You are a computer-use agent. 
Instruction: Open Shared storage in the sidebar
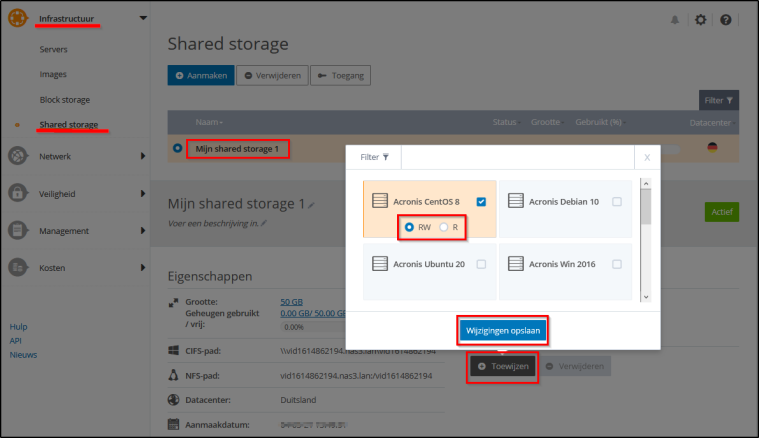69,124
